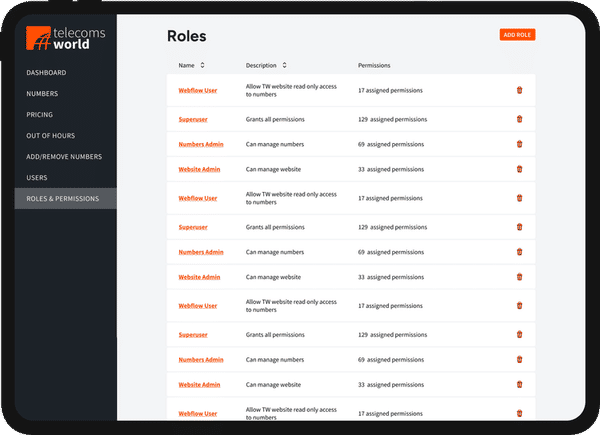Image resolution: width=600 pixels, height=435 pixels.
Task: Click trash icon for second Website Admin row
Action: (x=519, y=277)
